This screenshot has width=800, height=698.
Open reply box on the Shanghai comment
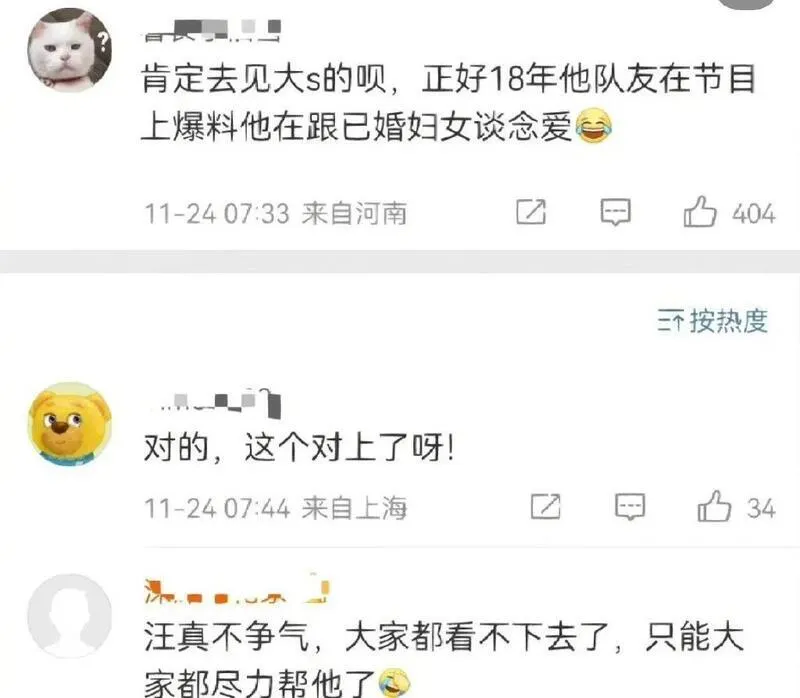630,507
